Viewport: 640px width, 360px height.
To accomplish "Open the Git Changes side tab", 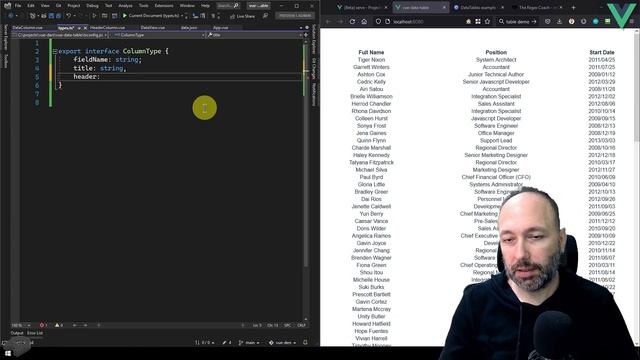I will tap(314, 69).
